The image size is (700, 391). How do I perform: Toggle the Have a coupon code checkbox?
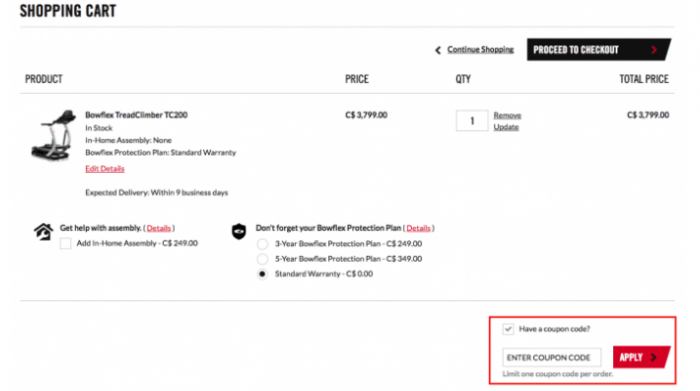pos(508,329)
